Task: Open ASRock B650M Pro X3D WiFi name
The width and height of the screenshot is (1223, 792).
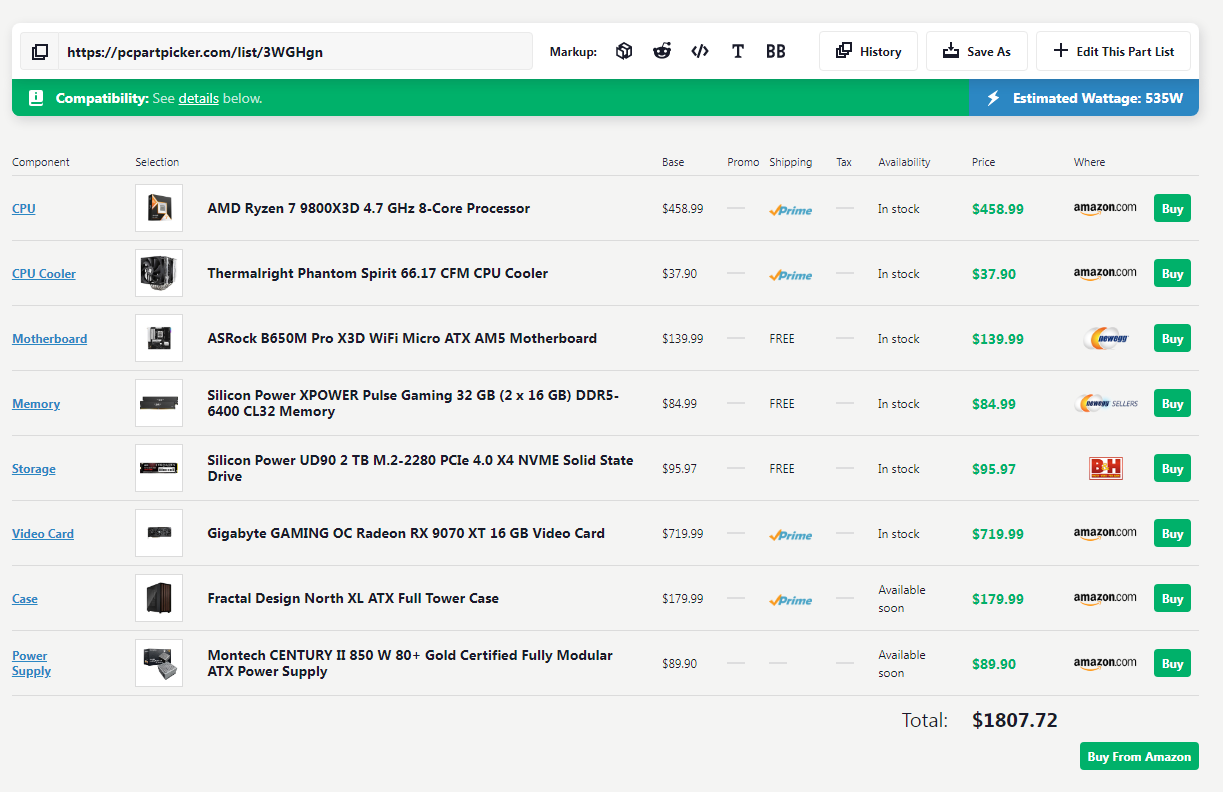Action: point(402,338)
